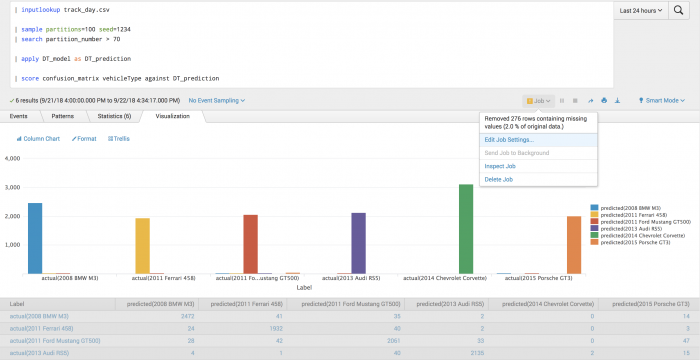The width and height of the screenshot is (700, 360).
Task: Click predicted(2011 Ford Mustang GT500) legend swatch
Action: (x=594, y=222)
